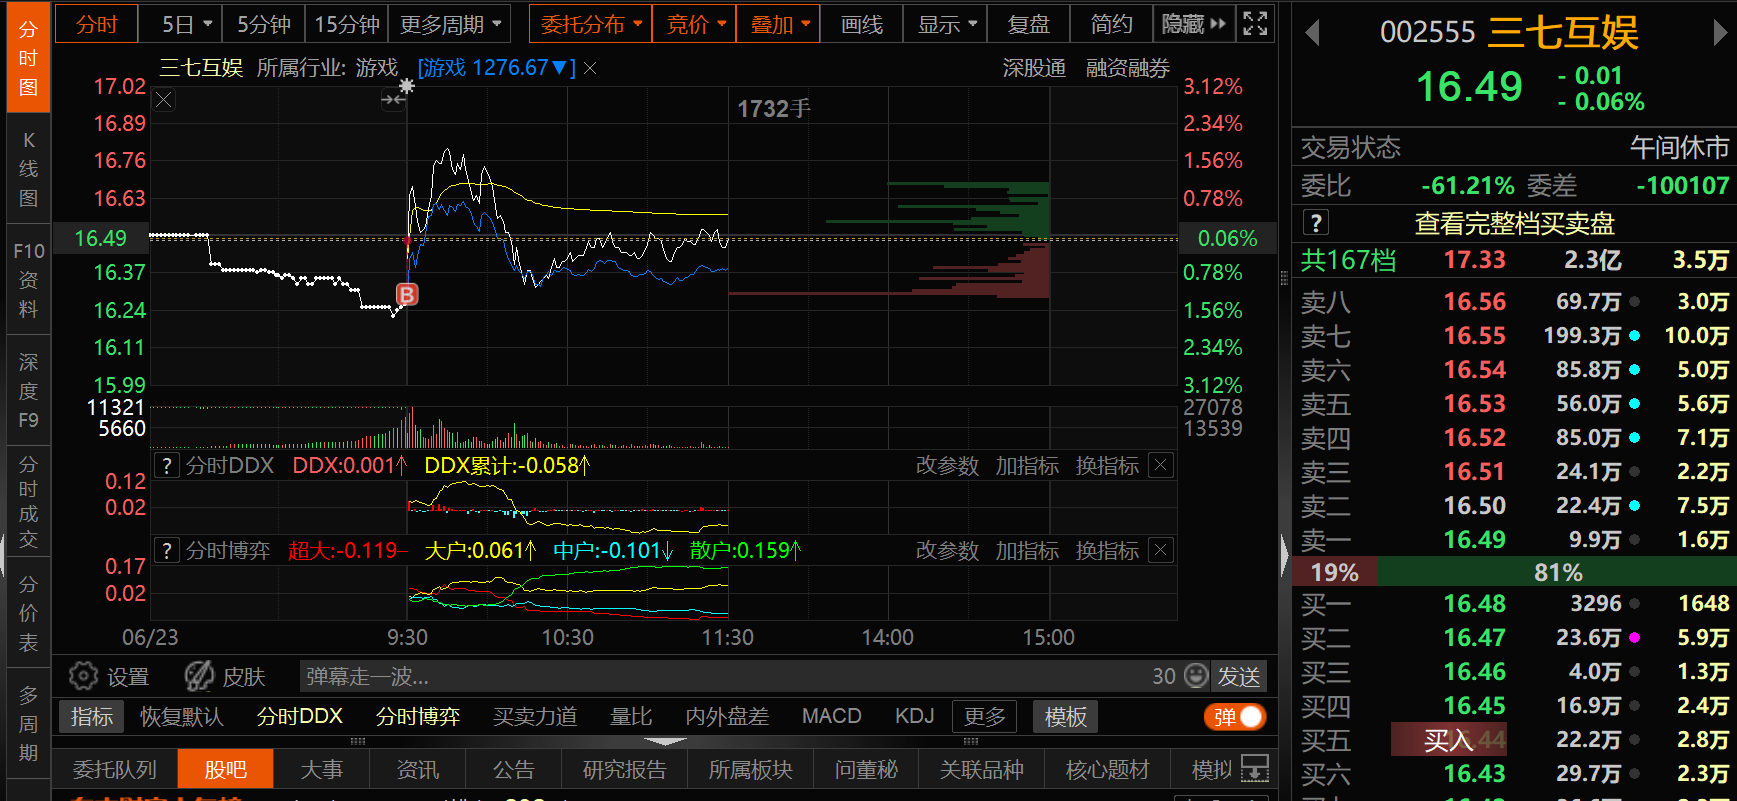
Task: Click the crossed box icon at chart top-left
Action: click(164, 99)
